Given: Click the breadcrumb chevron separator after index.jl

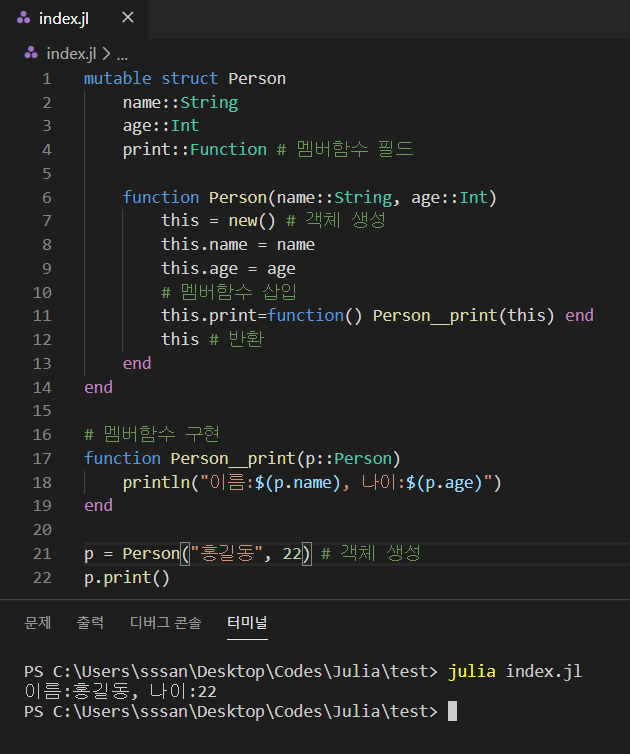Looking at the screenshot, I should click(106, 53).
